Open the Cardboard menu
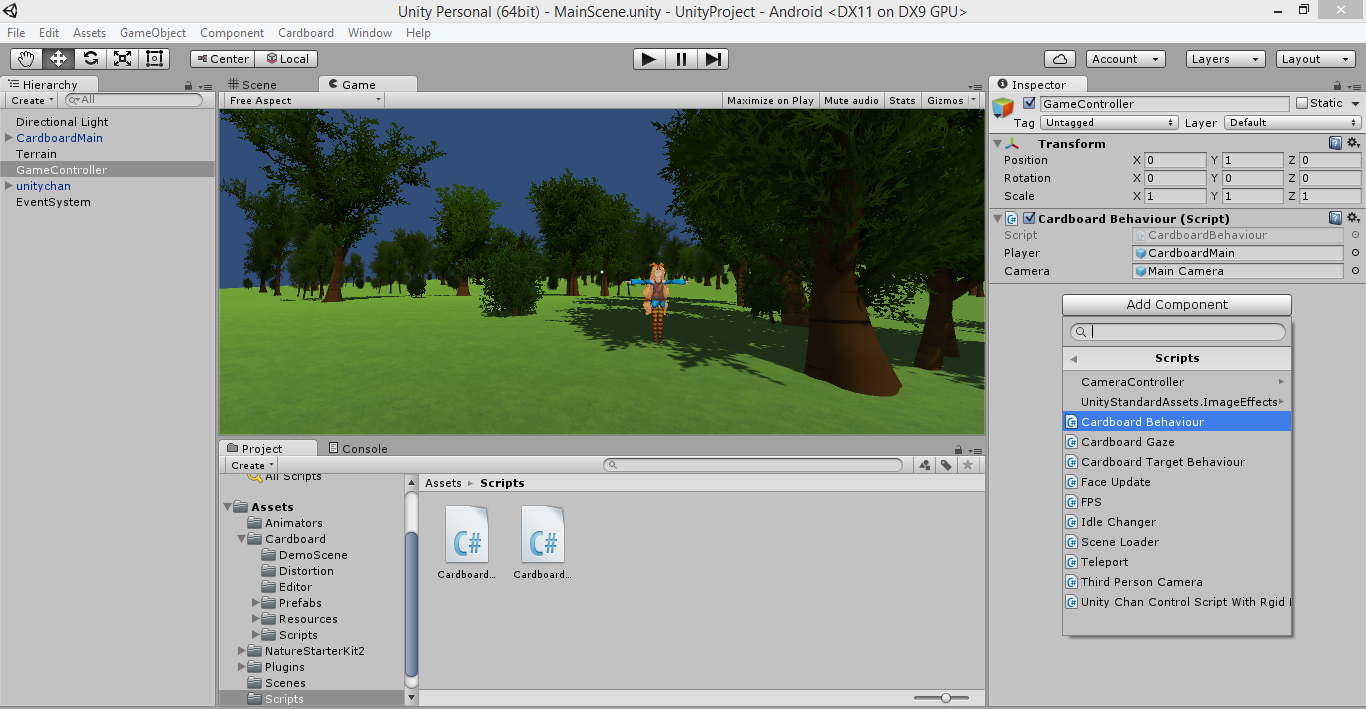The width and height of the screenshot is (1366, 709). (x=306, y=33)
